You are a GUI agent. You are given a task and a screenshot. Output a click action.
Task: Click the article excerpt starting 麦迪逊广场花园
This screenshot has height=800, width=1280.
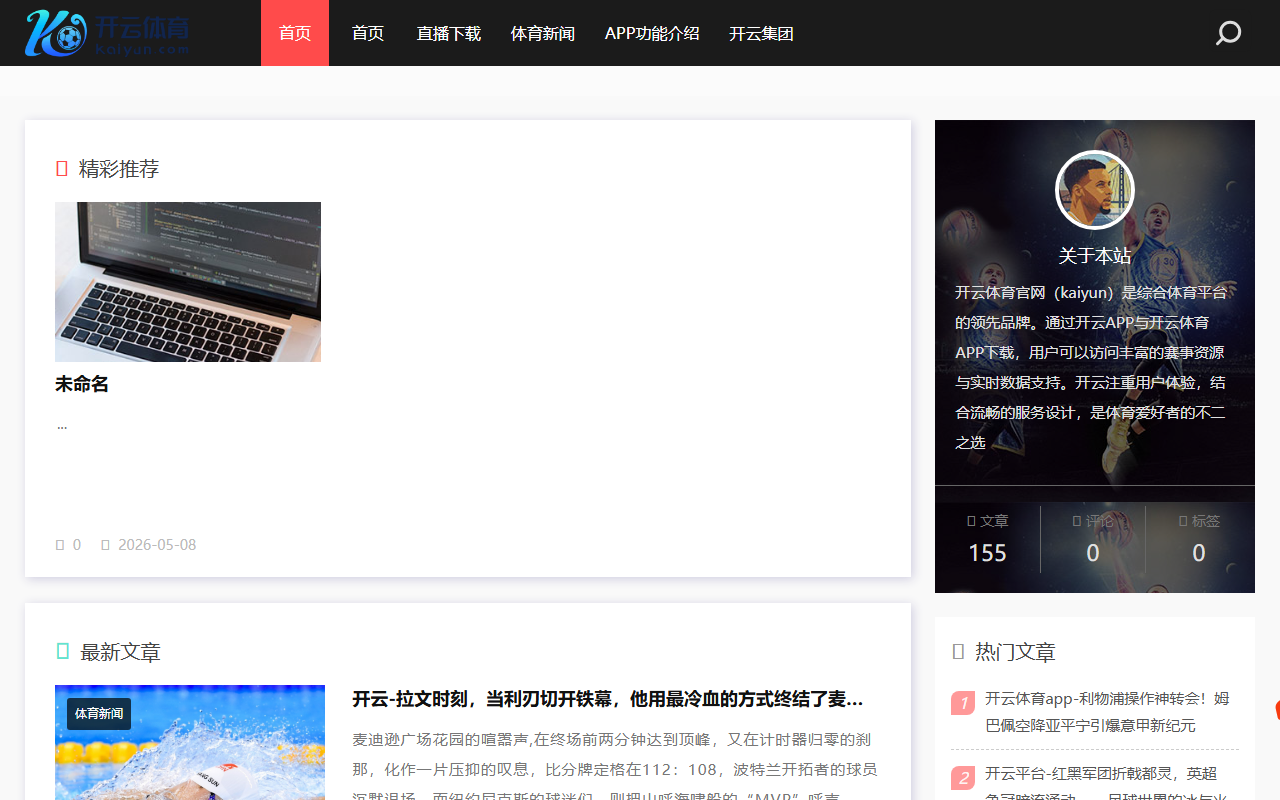615,766
